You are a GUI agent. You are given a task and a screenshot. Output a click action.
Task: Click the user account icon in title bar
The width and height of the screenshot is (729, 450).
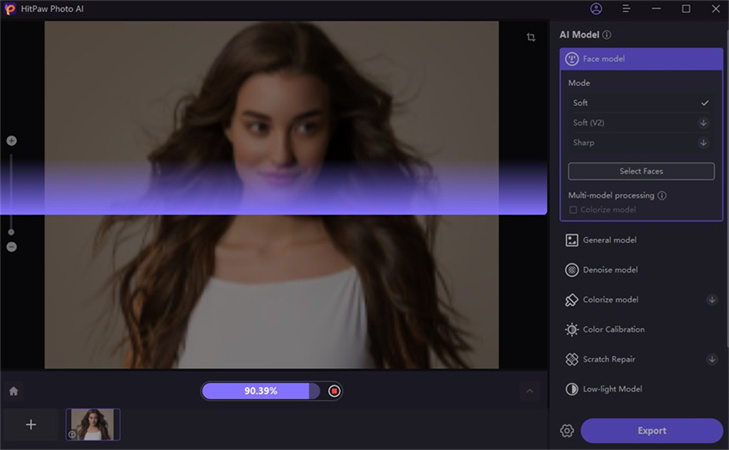596,8
